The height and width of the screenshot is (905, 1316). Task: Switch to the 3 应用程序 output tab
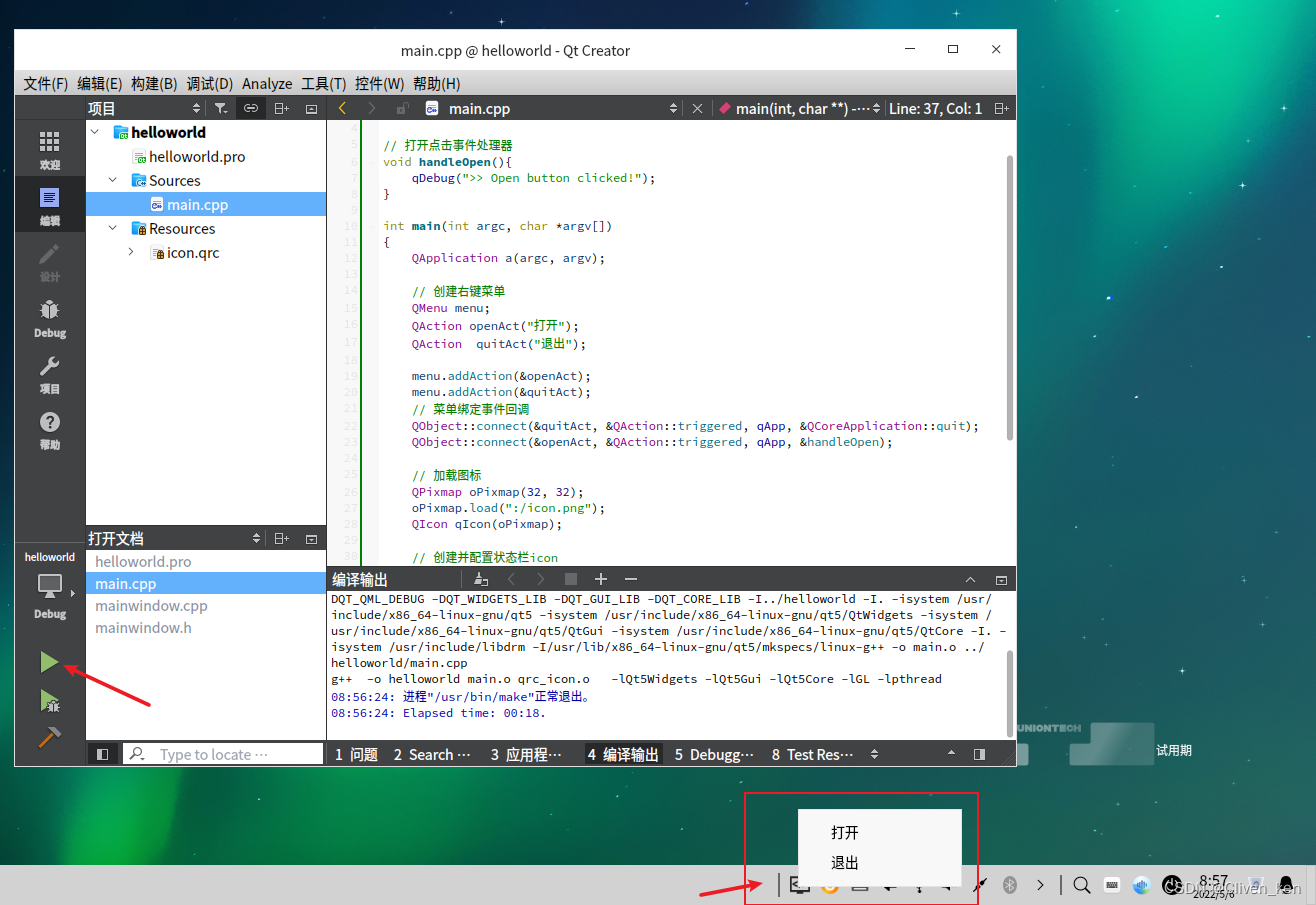point(526,754)
